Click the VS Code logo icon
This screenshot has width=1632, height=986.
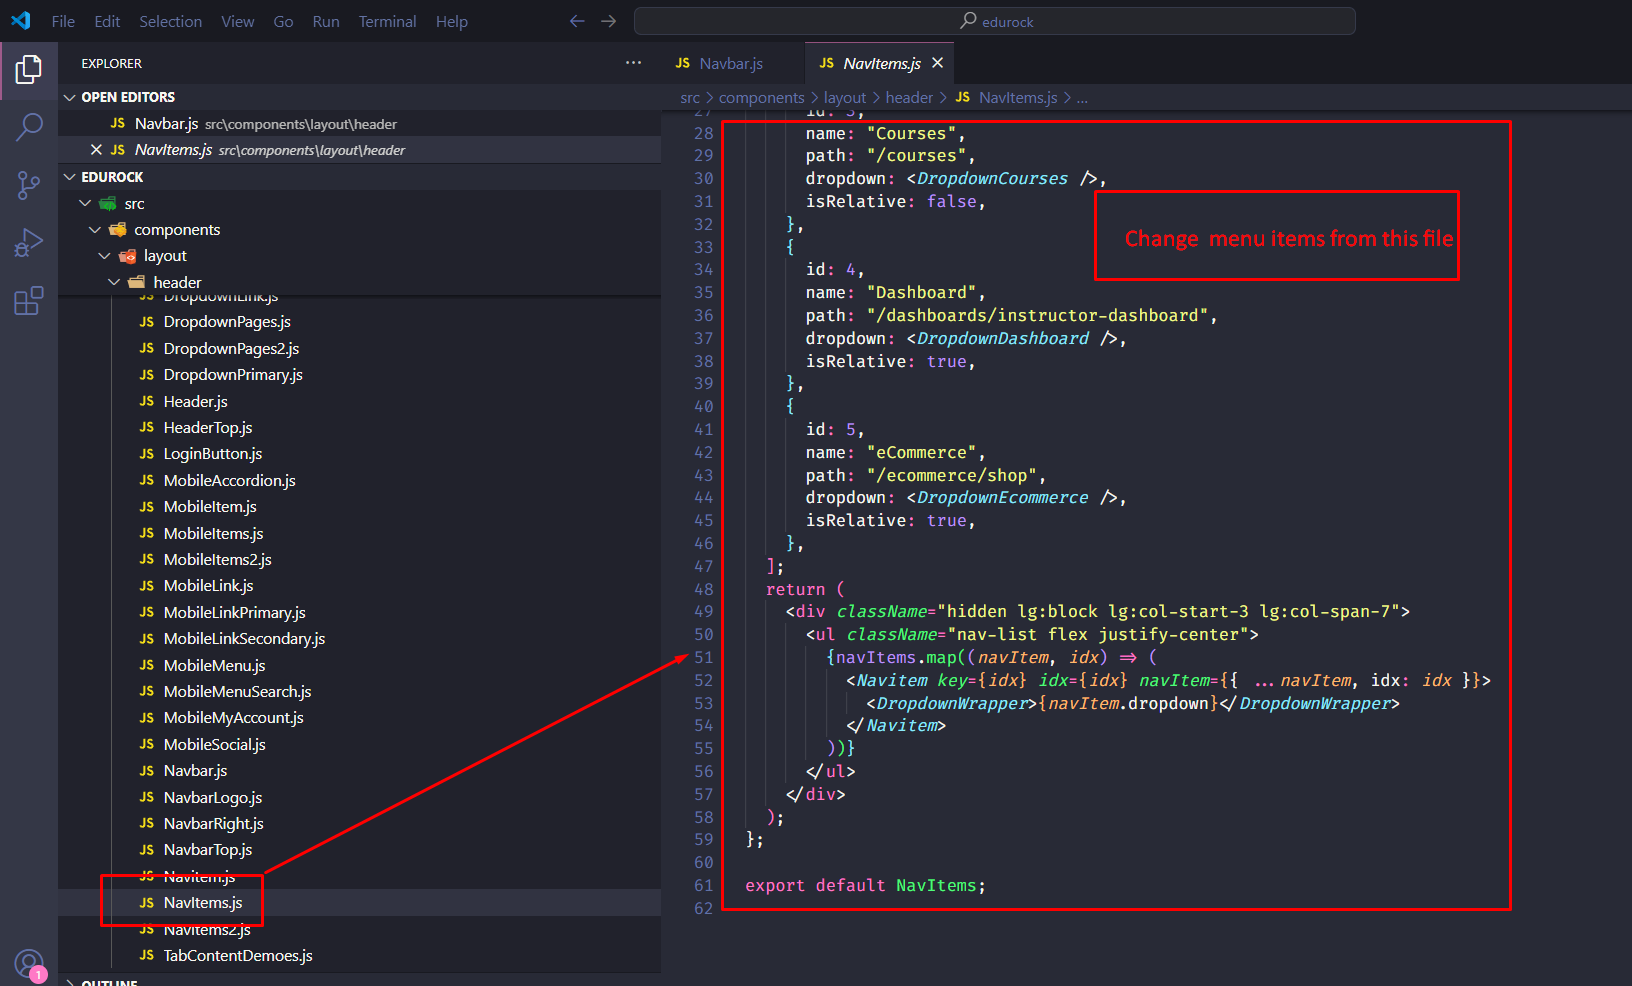pyautogui.click(x=21, y=21)
